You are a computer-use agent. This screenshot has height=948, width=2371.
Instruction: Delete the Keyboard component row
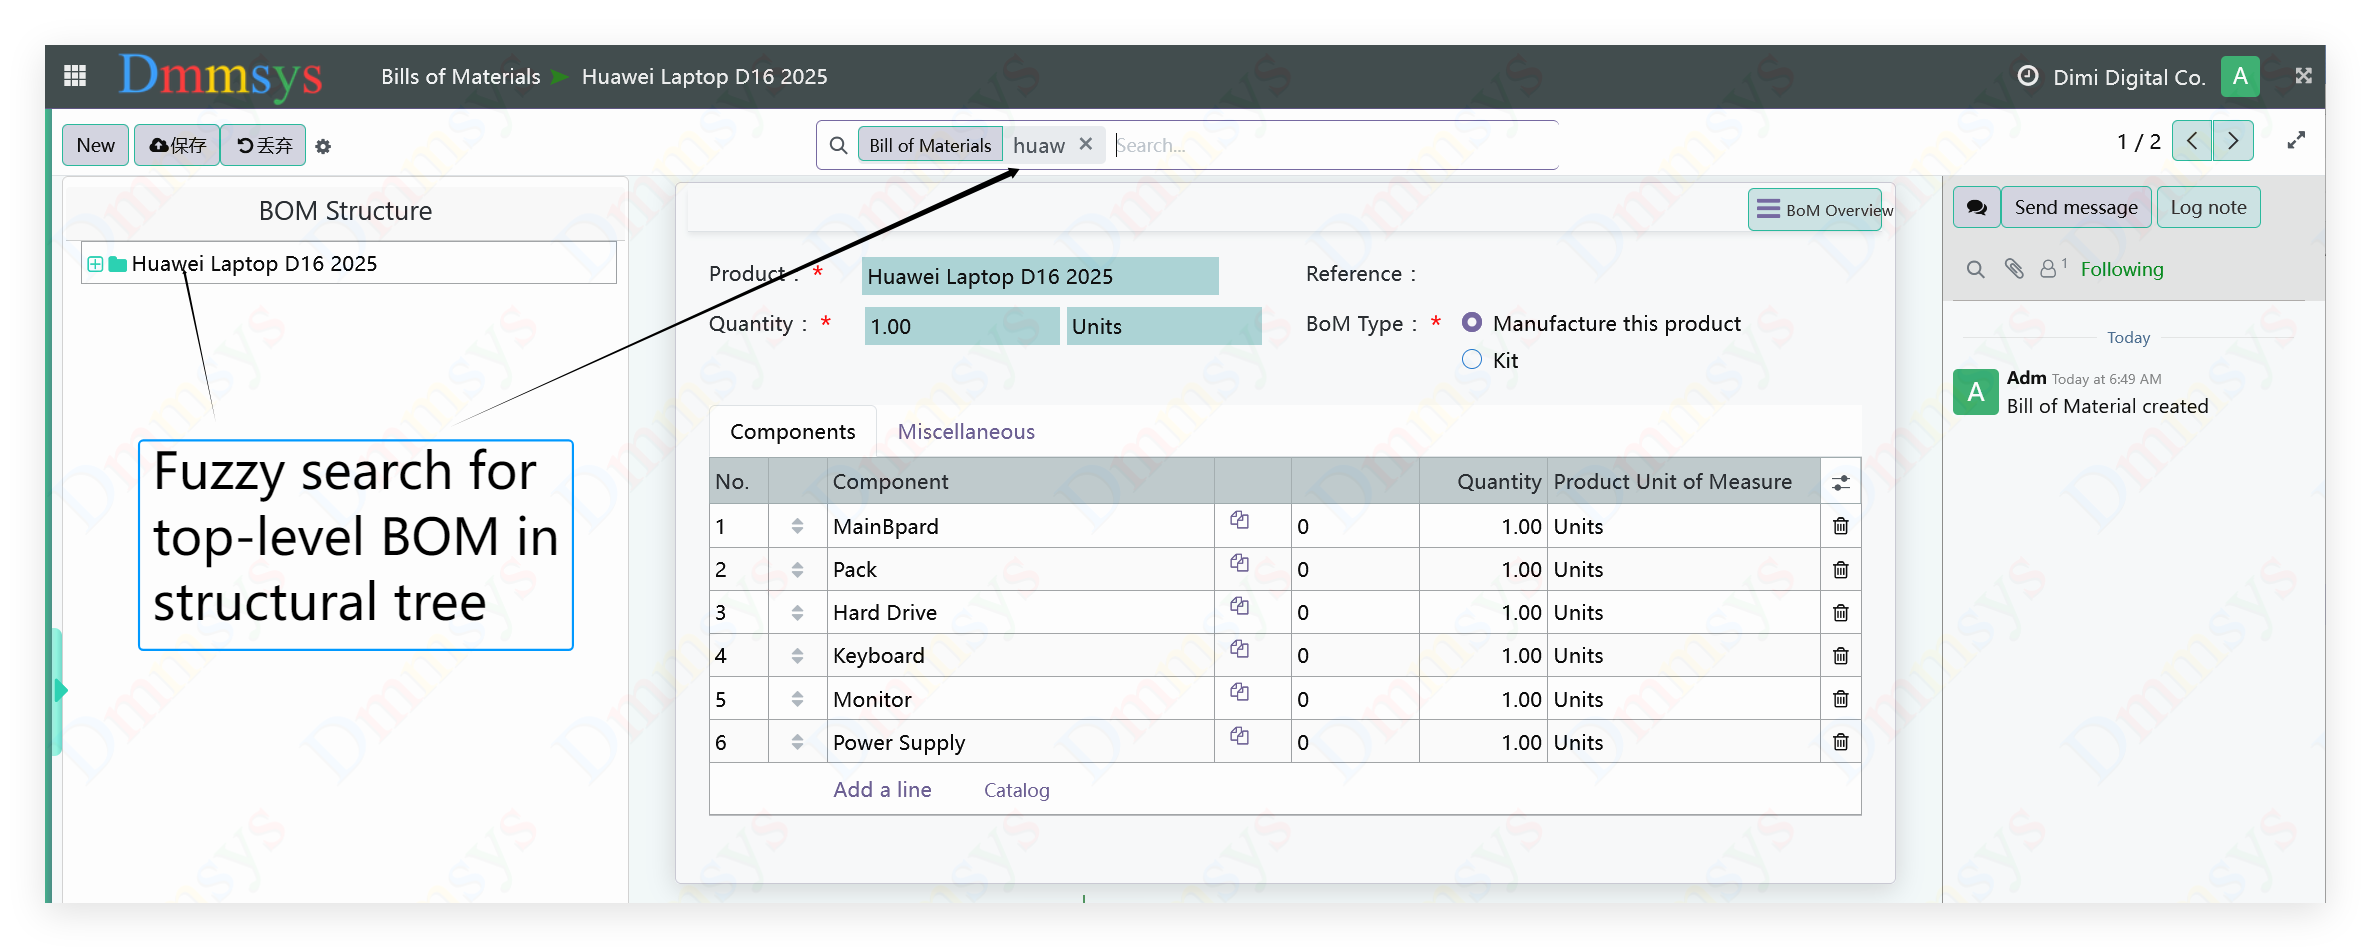(1840, 656)
